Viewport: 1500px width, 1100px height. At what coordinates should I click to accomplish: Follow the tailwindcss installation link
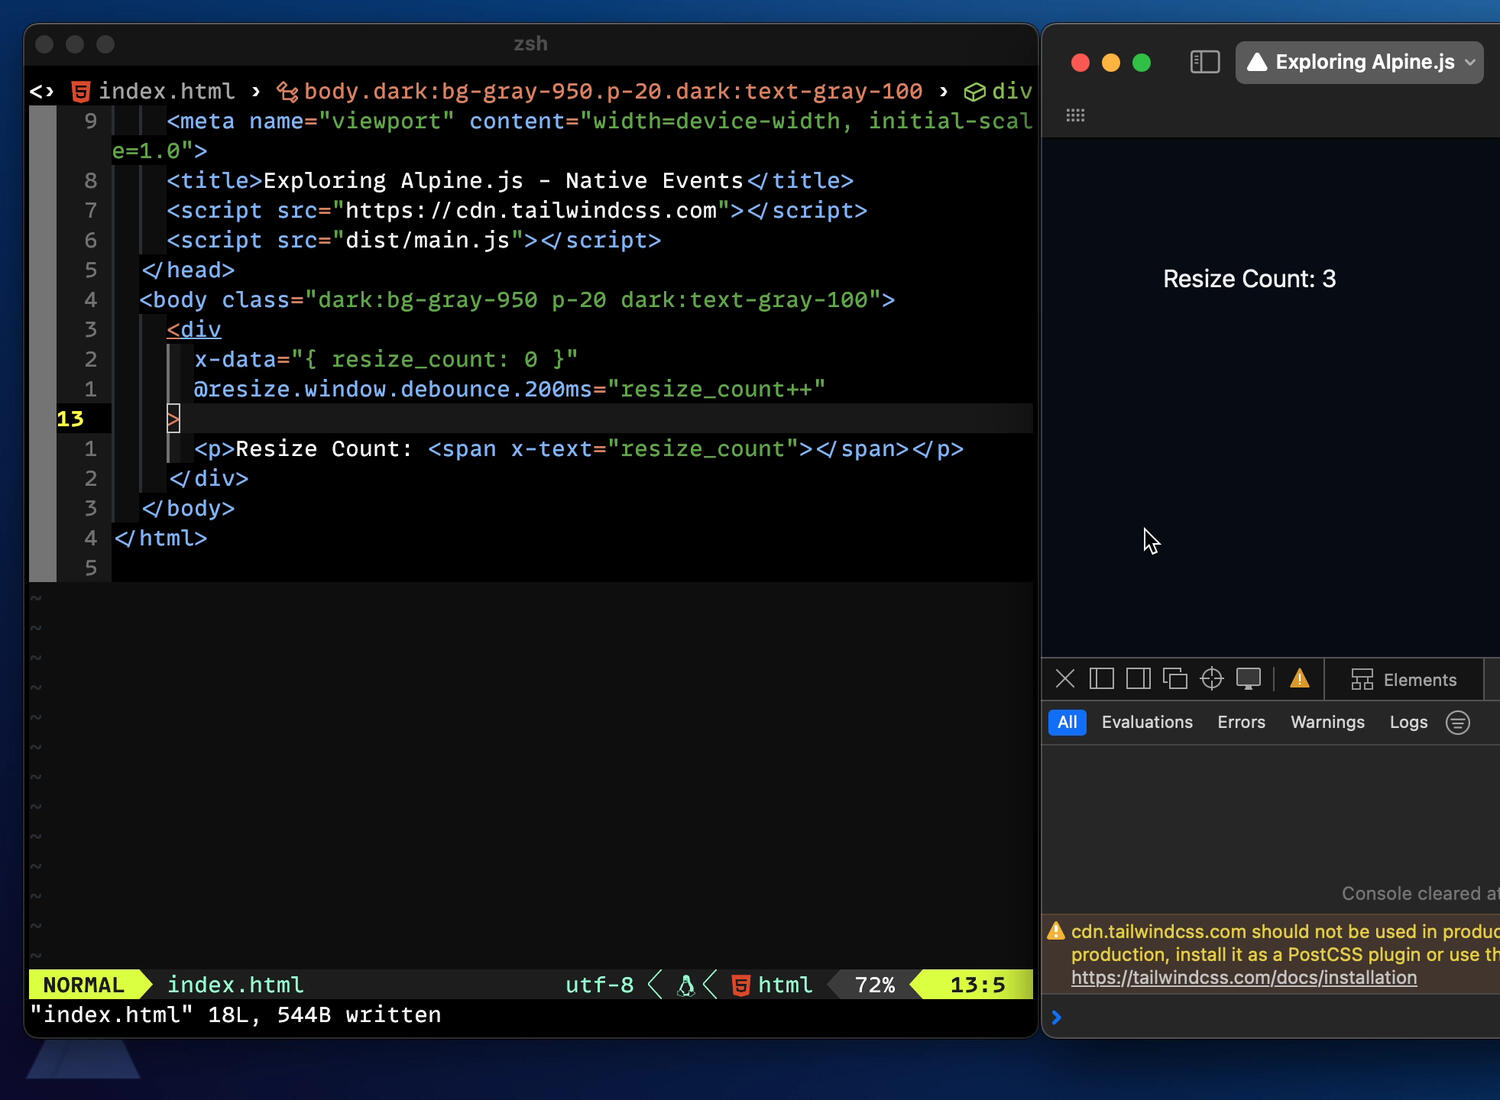1243,977
